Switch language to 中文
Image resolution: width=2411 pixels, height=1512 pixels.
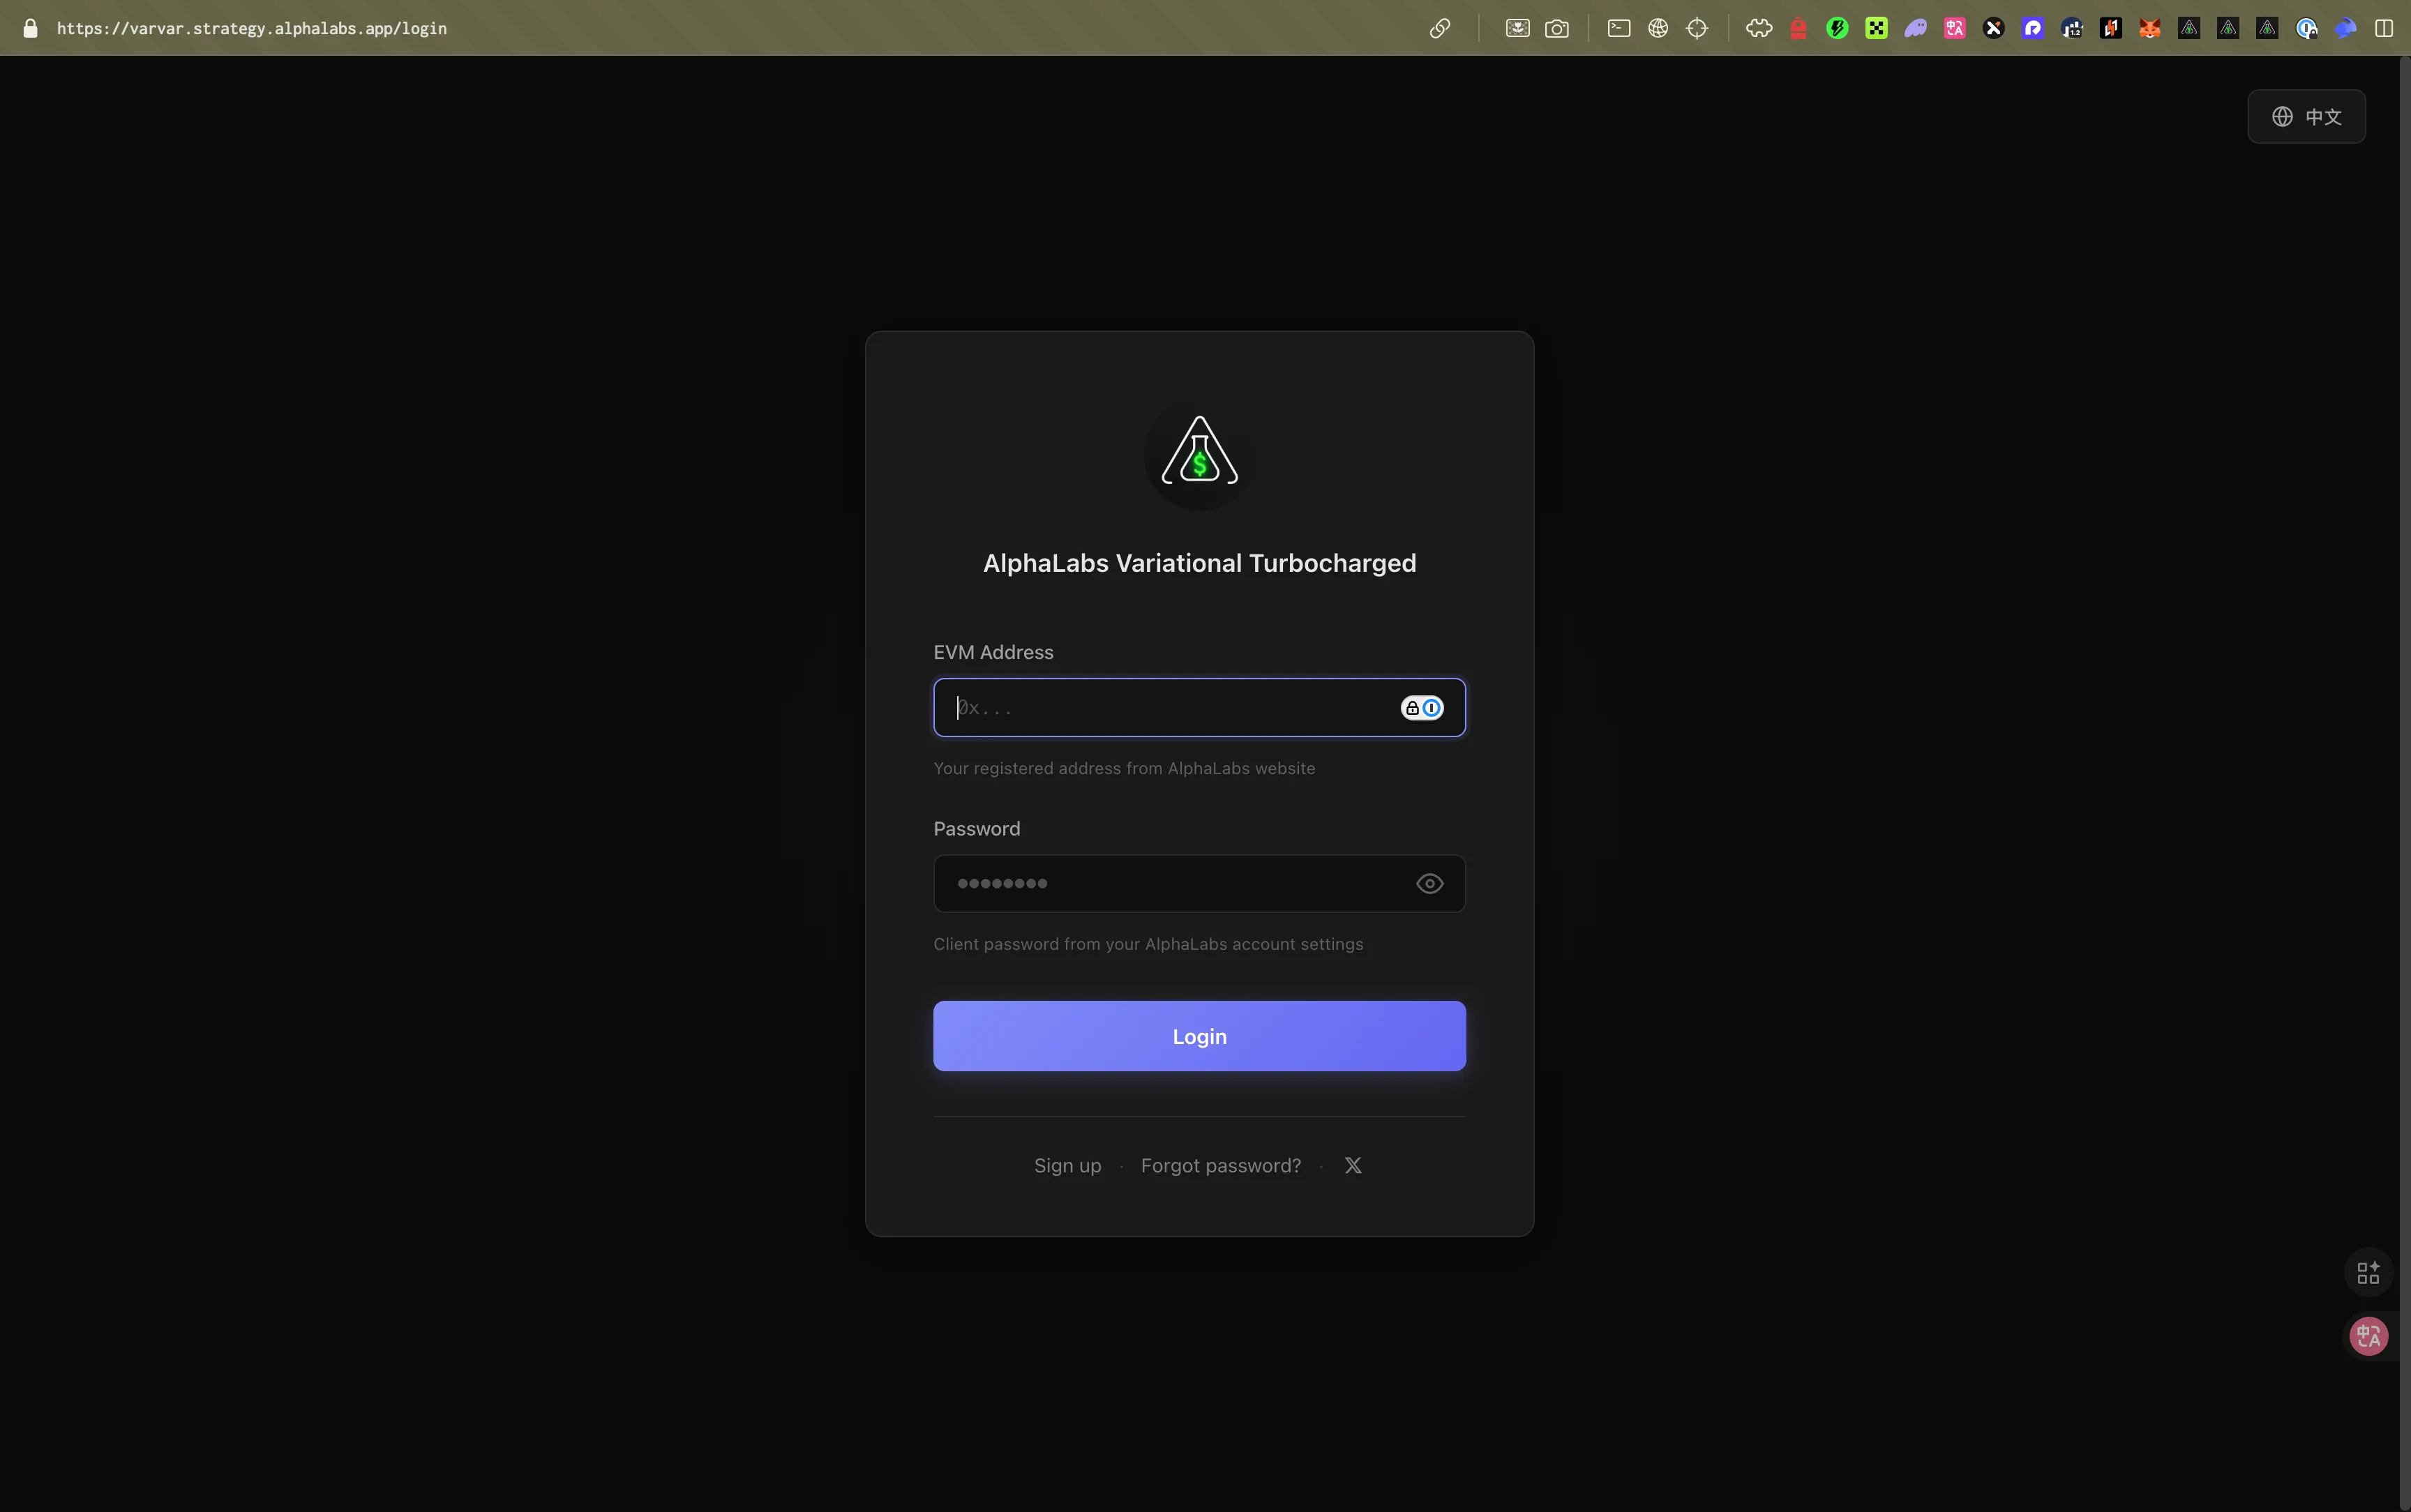tap(2306, 117)
